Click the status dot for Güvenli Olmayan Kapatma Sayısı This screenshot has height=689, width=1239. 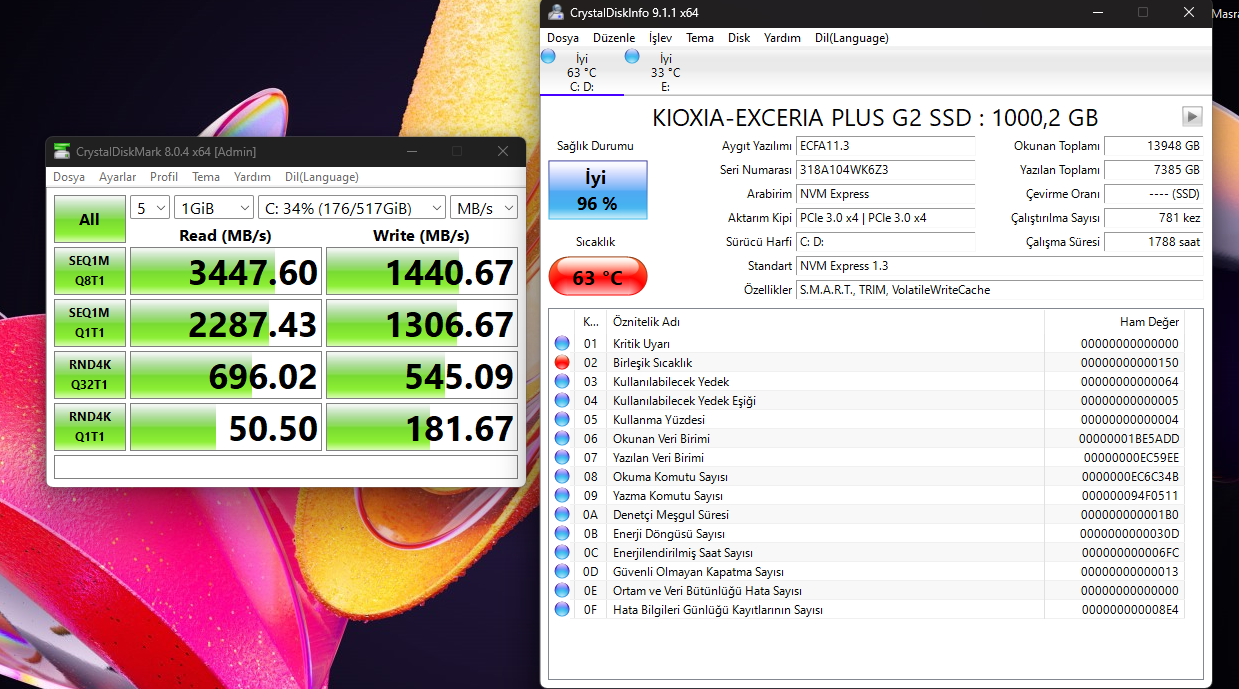pyautogui.click(x=561, y=571)
